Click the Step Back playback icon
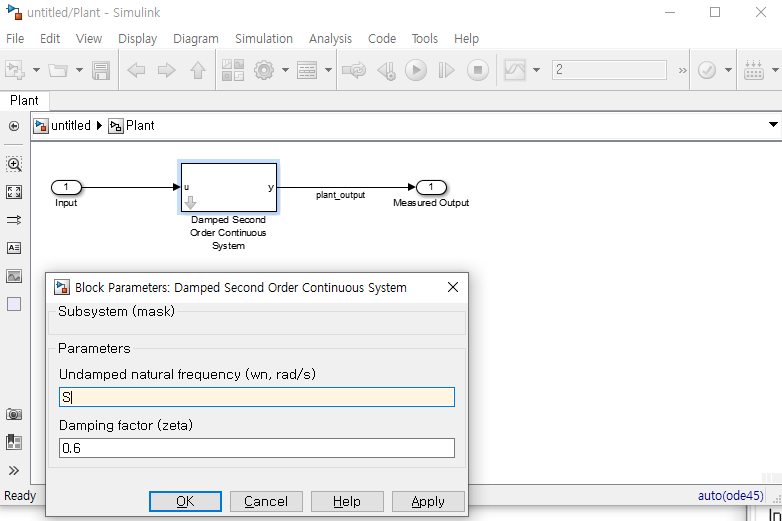 [x=387, y=70]
